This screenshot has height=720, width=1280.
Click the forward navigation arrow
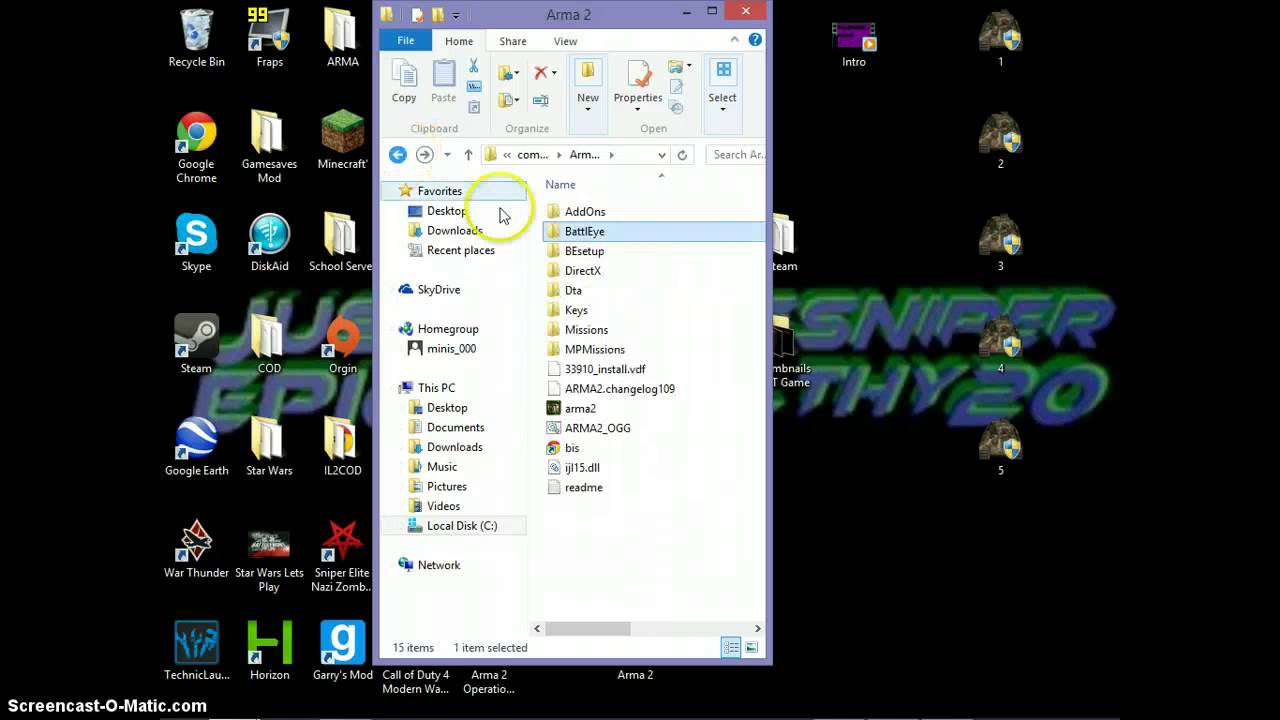coord(424,154)
